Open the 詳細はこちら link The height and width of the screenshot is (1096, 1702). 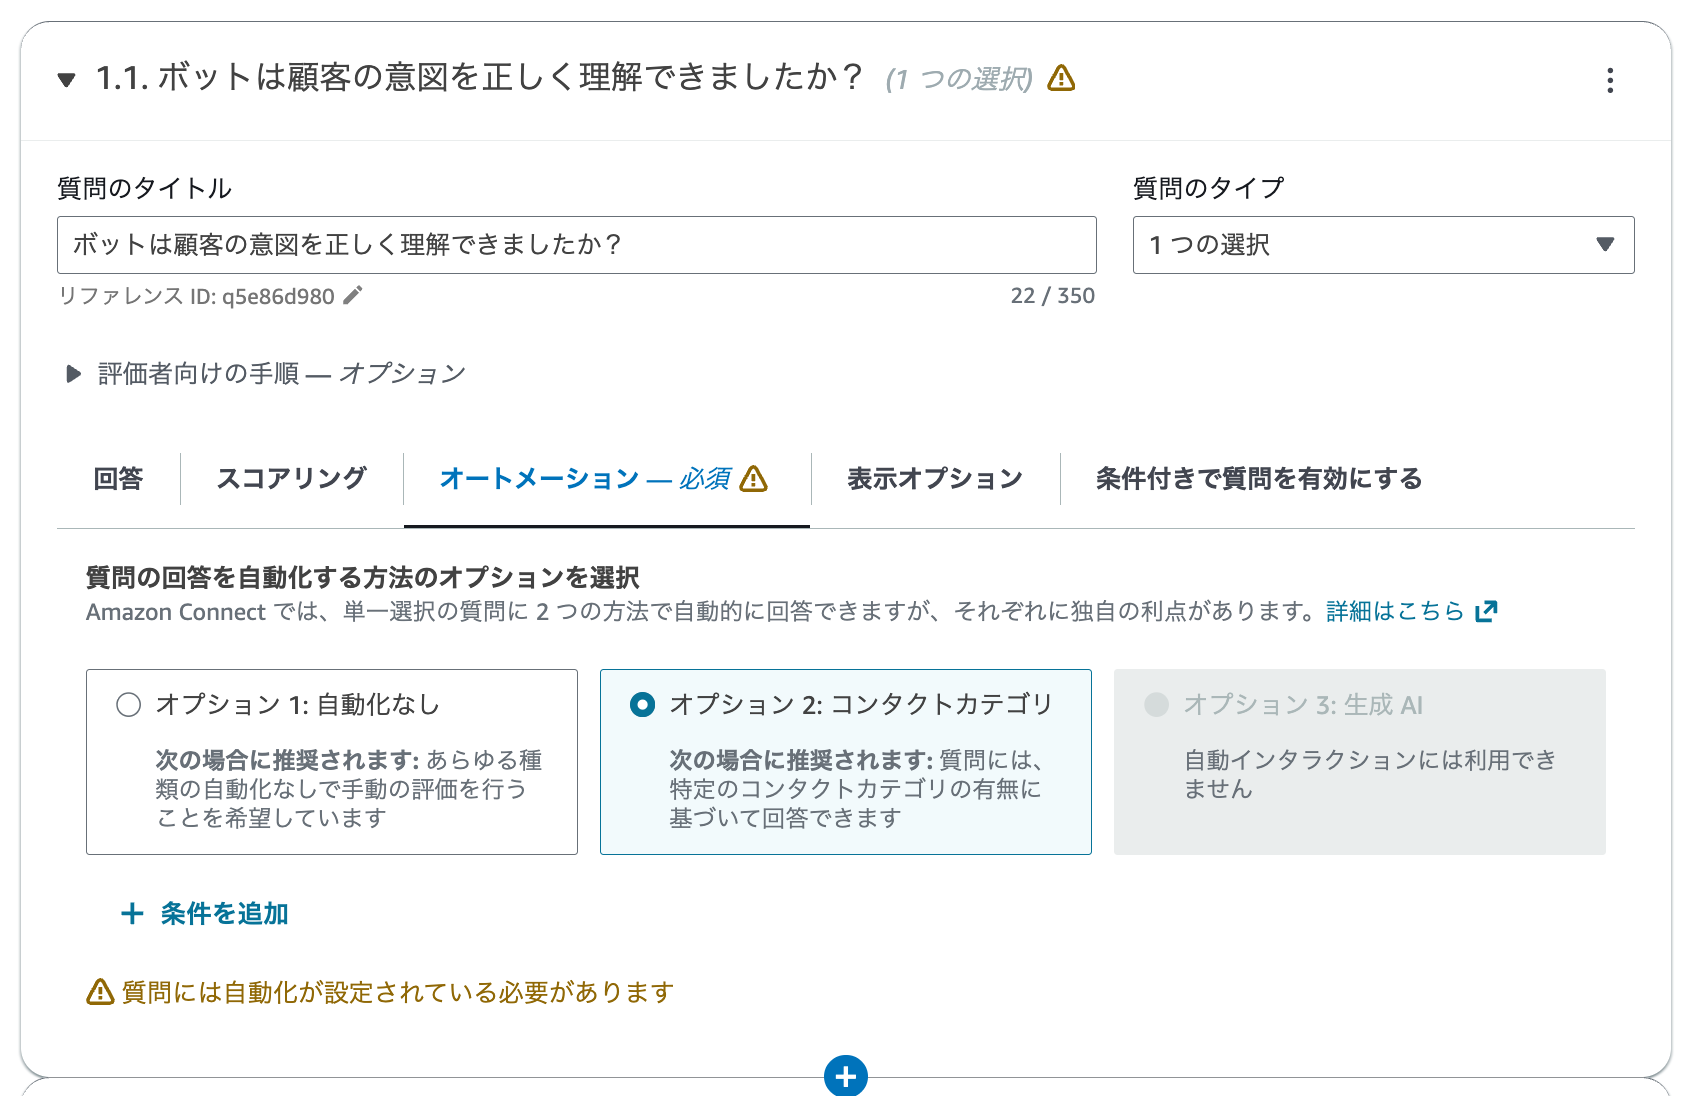1393,611
